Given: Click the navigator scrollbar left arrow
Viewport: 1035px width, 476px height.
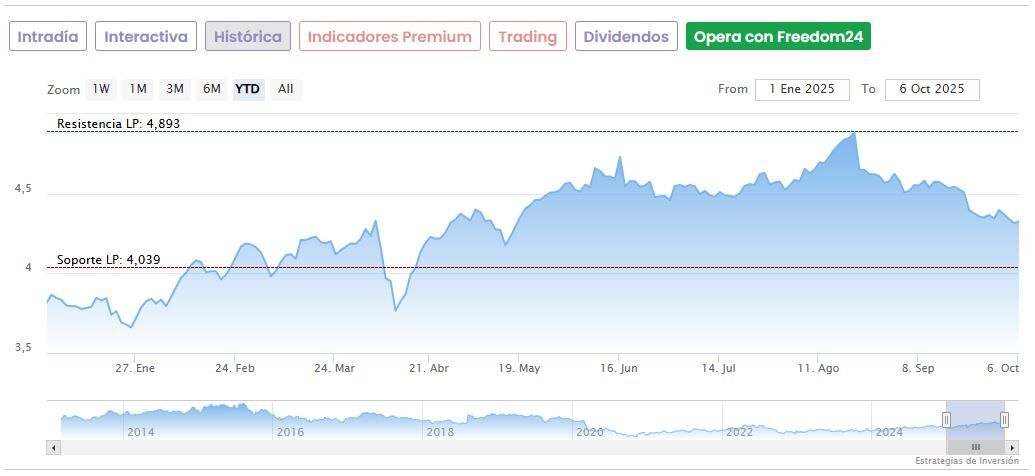Looking at the screenshot, I should coord(54,447).
